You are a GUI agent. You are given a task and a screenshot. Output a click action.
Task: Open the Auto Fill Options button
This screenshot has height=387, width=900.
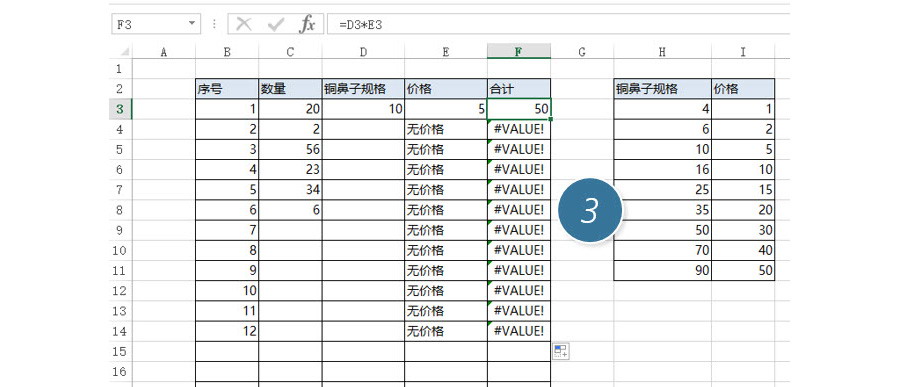tap(561, 351)
